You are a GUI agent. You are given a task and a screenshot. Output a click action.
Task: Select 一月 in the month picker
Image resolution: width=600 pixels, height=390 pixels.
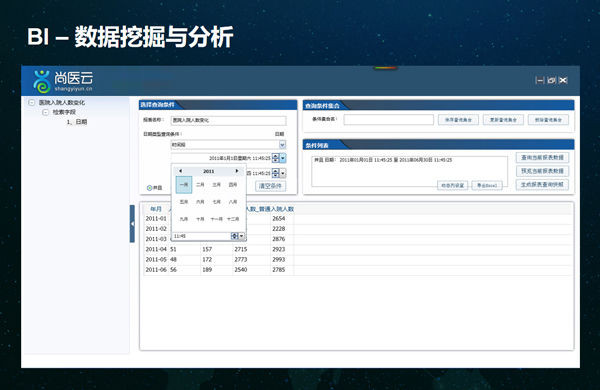184,185
